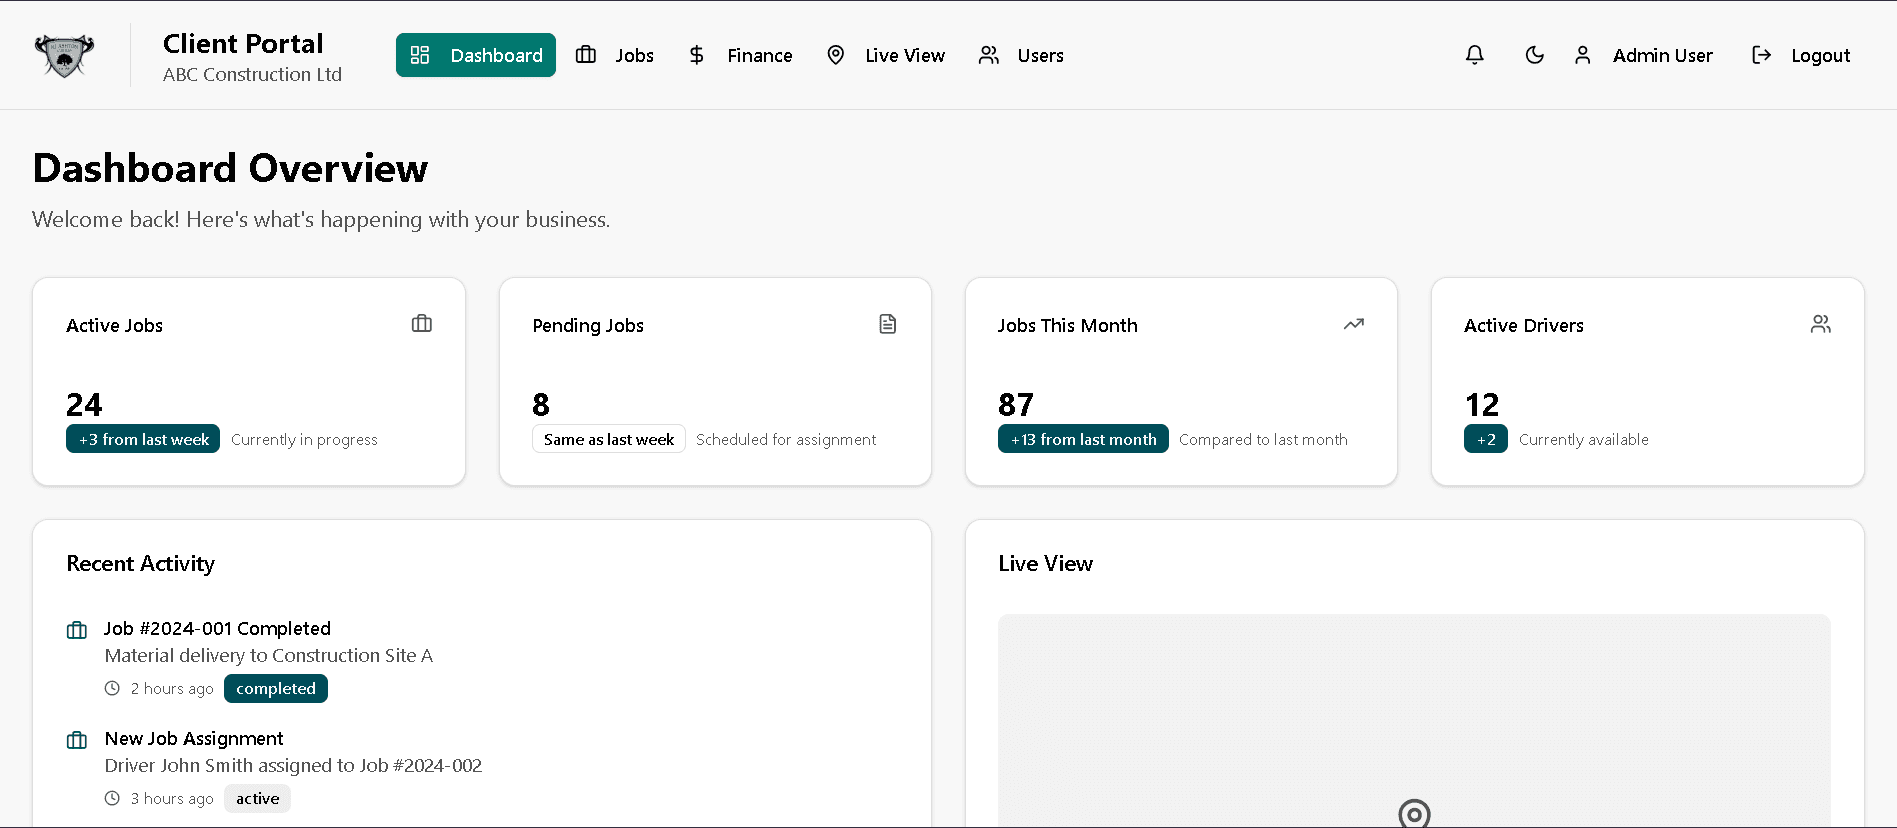Click the Live View map pin icon
Viewport: 1897px width, 828px height.
(x=836, y=55)
